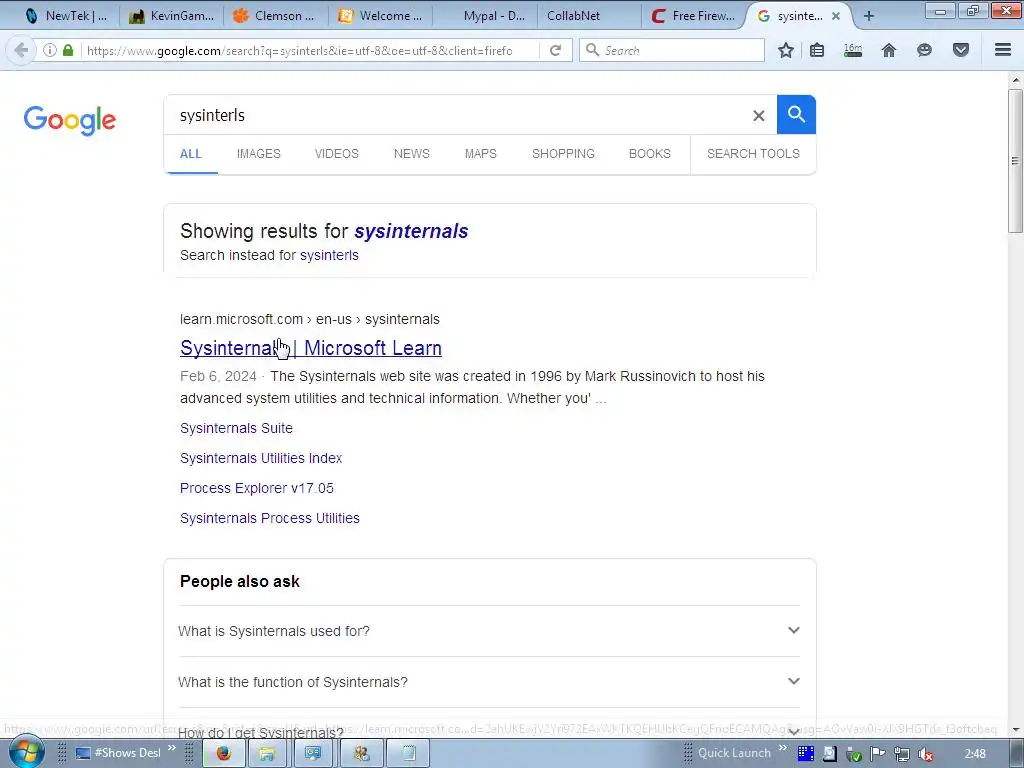Select the ALL results tab
Screen dimensions: 1024x768
pos(191,154)
